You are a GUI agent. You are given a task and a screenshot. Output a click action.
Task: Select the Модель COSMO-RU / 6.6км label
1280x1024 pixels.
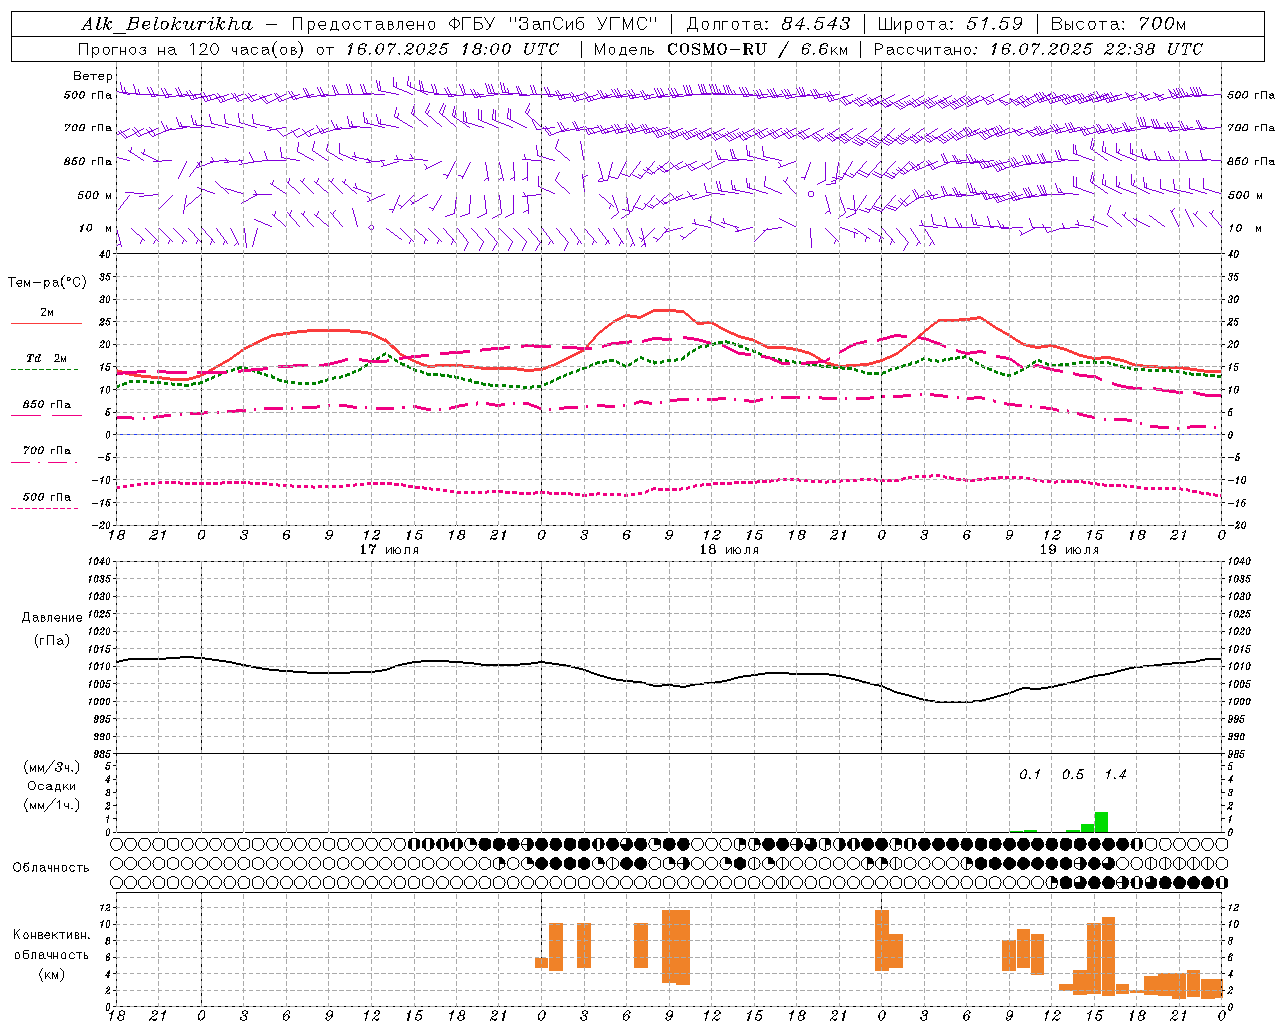pyautogui.click(x=721, y=49)
